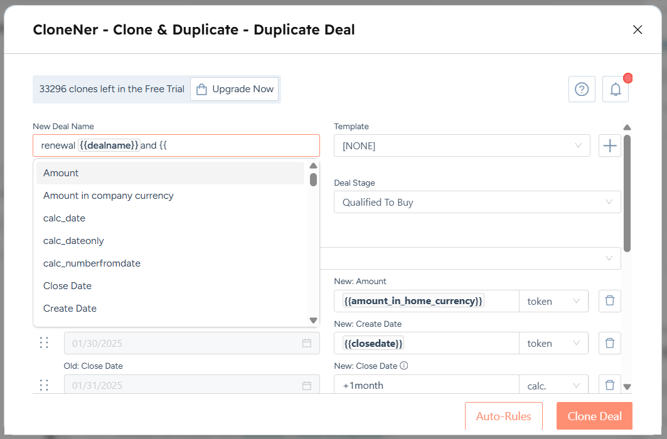Select Close Date from the token list

click(170, 286)
